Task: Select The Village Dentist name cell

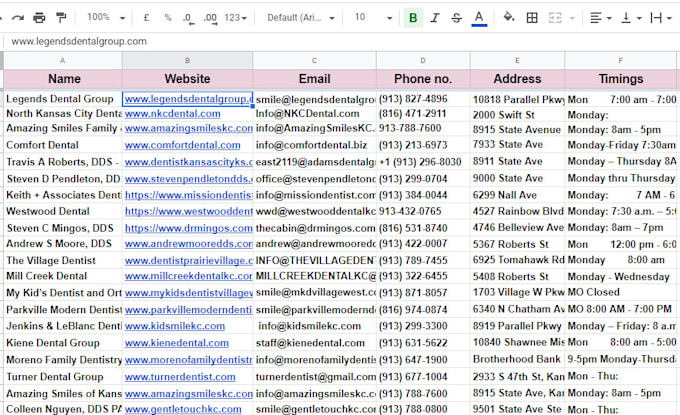Action: [63, 261]
